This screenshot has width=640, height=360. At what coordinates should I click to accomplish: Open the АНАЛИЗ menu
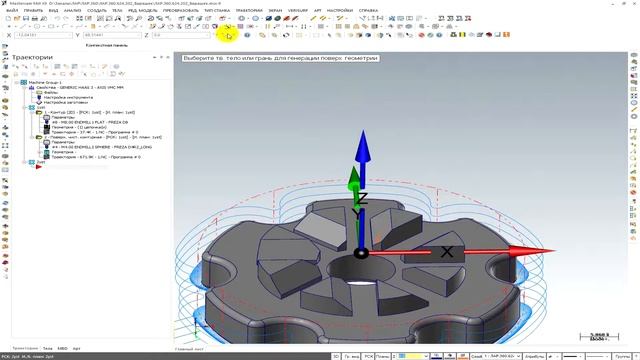(73, 11)
